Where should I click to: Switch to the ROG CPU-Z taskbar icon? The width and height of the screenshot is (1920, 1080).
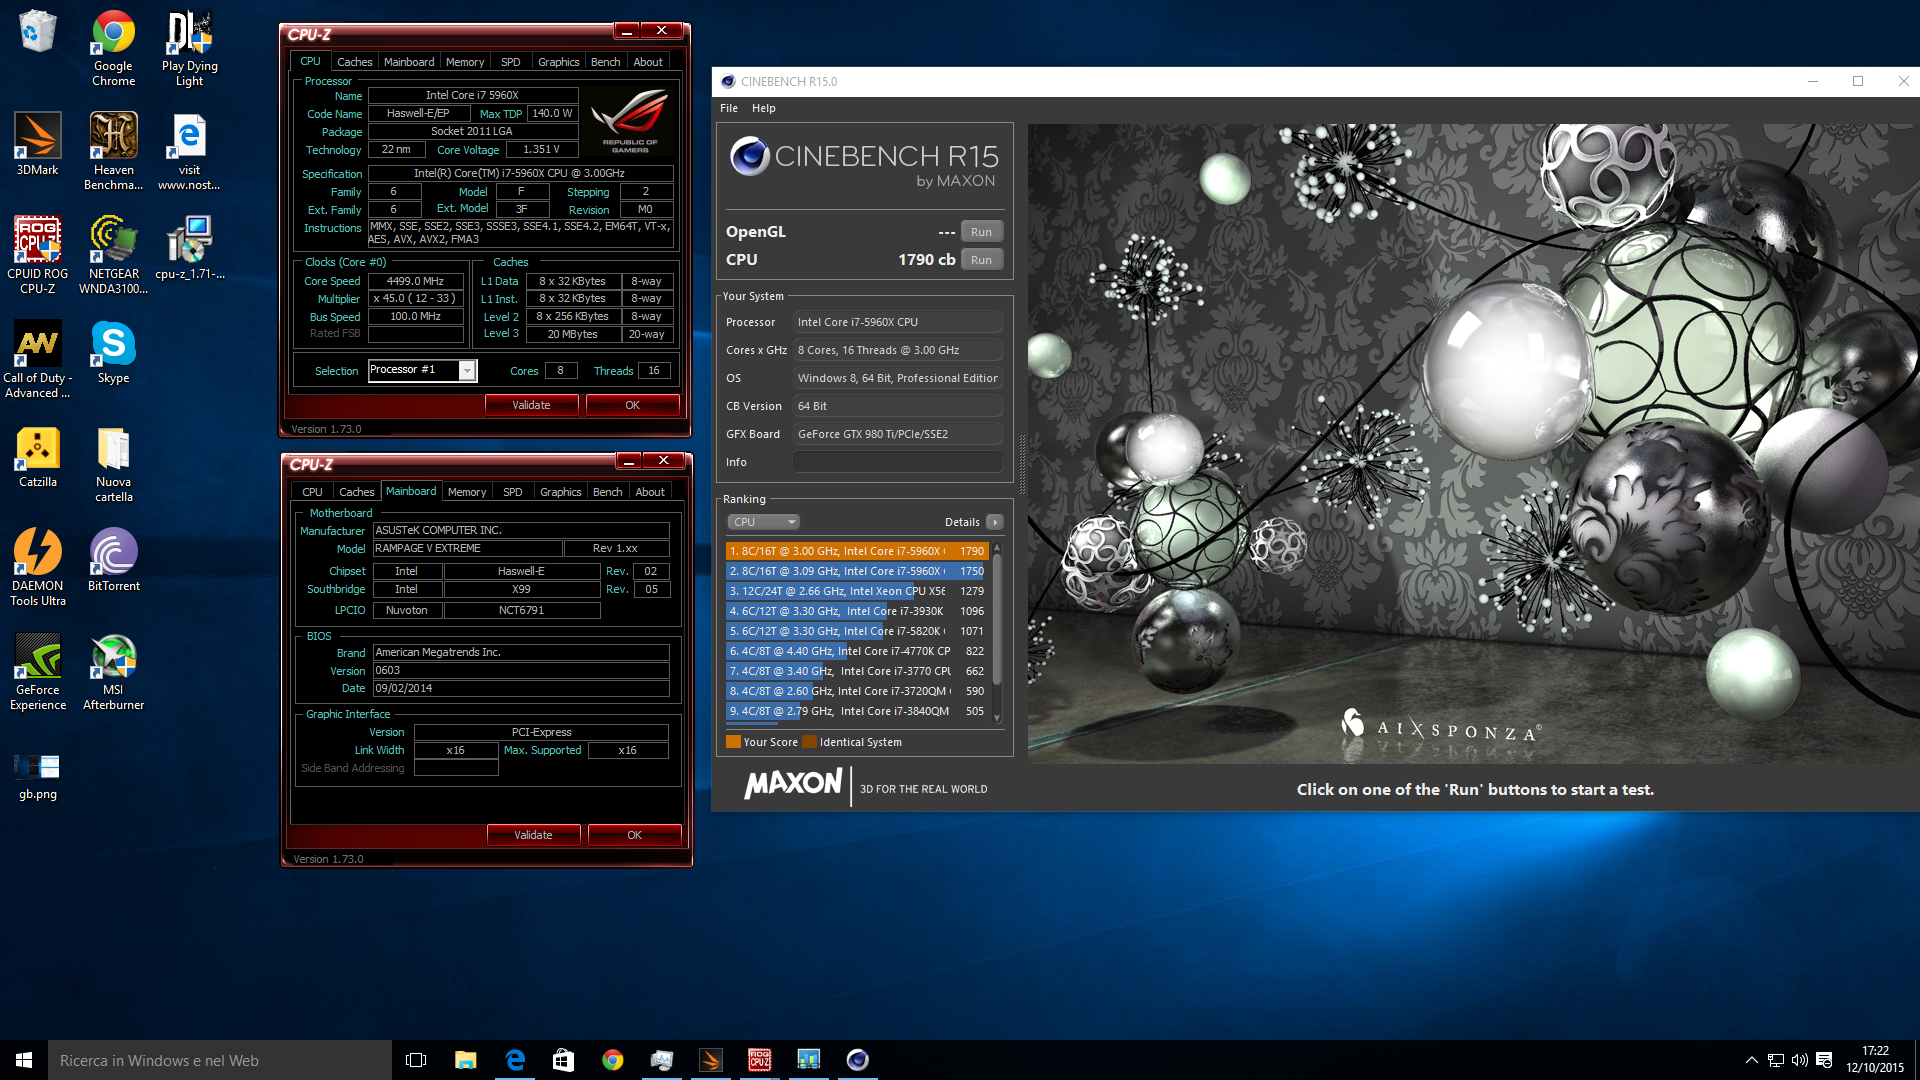click(759, 1060)
